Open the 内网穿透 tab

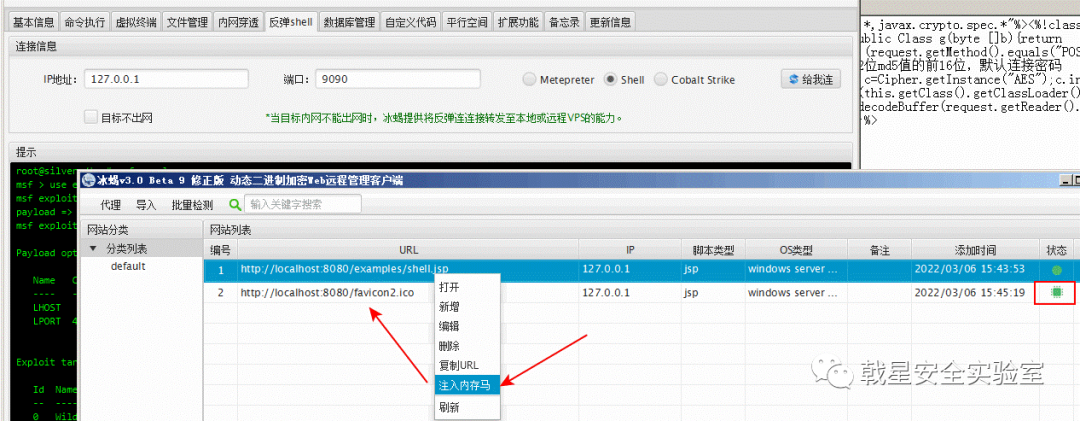pos(238,22)
